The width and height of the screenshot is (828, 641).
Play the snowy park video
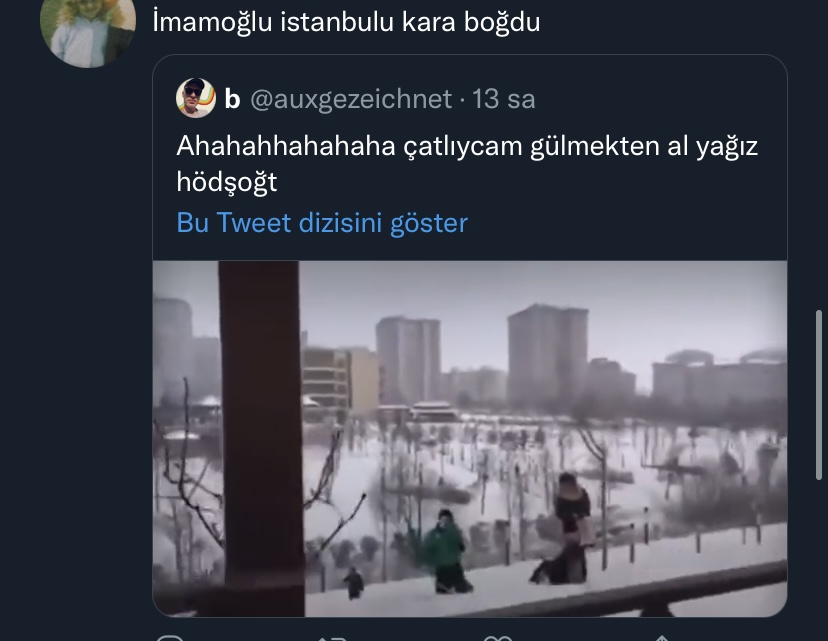[x=470, y=438]
